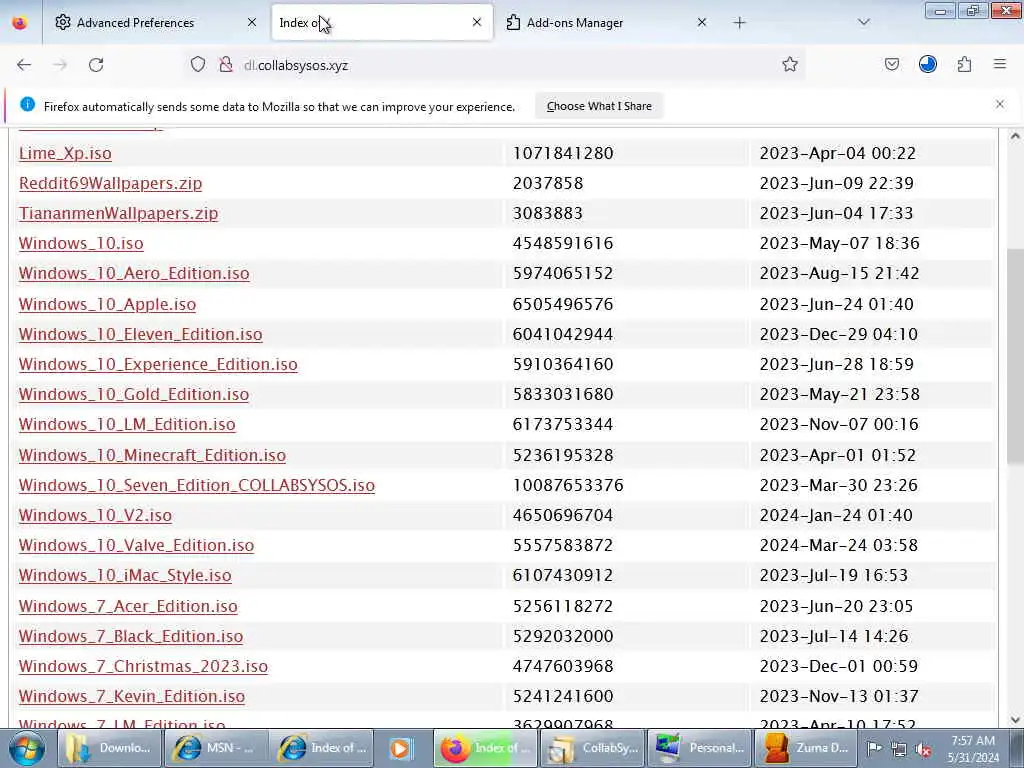This screenshot has width=1024, height=768.
Task: Click size value 1071841280
Action: click(563, 153)
